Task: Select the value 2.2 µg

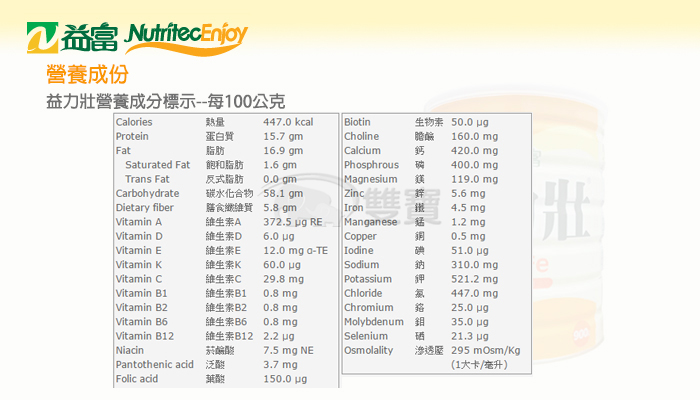Action: pyautogui.click(x=279, y=336)
